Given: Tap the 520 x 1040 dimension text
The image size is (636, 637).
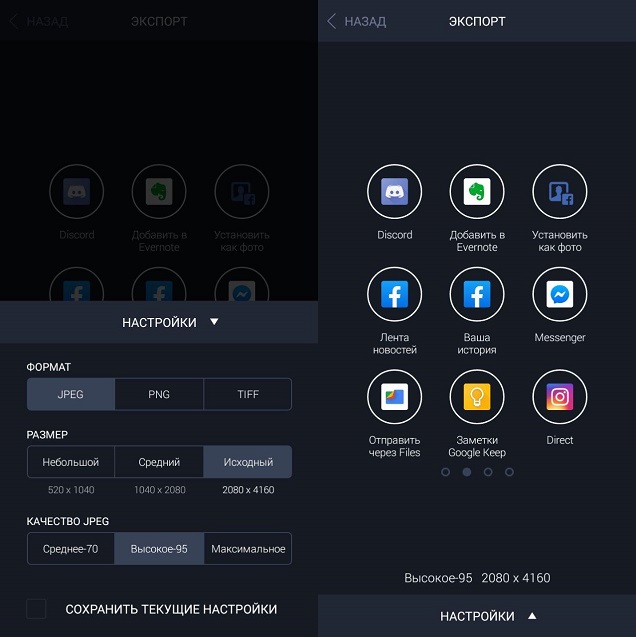Looking at the screenshot, I should [x=71, y=490].
